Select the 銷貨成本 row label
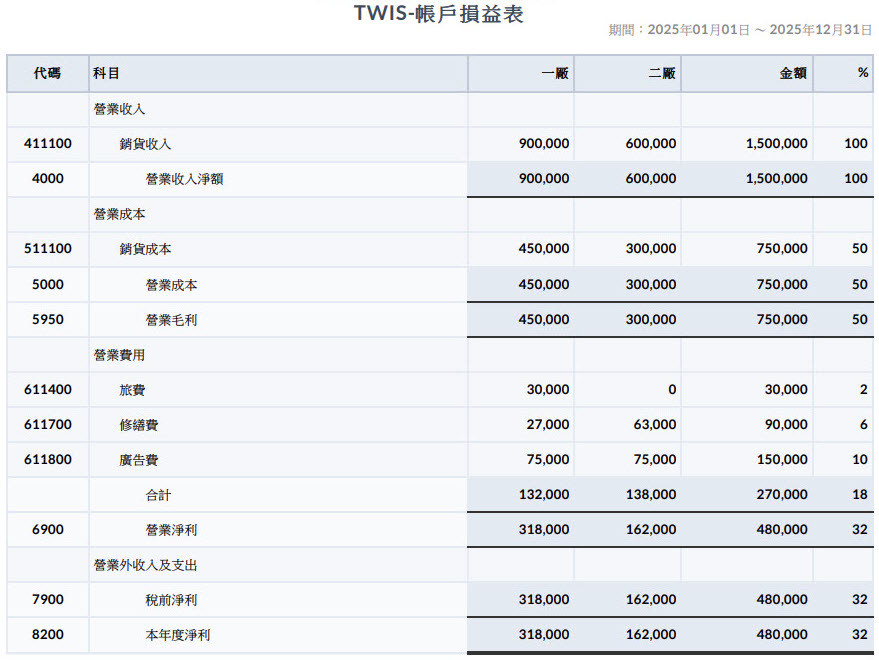The height and width of the screenshot is (660, 879). [145, 249]
